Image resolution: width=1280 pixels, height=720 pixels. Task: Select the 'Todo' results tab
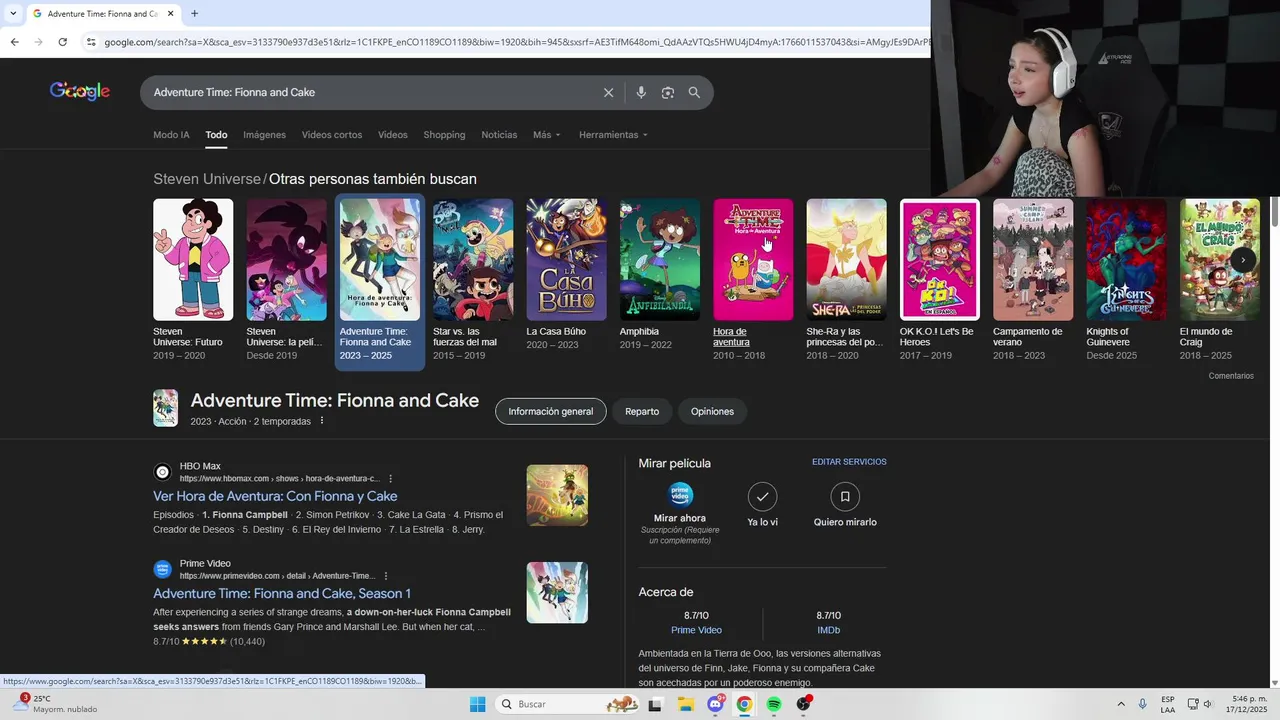216,135
